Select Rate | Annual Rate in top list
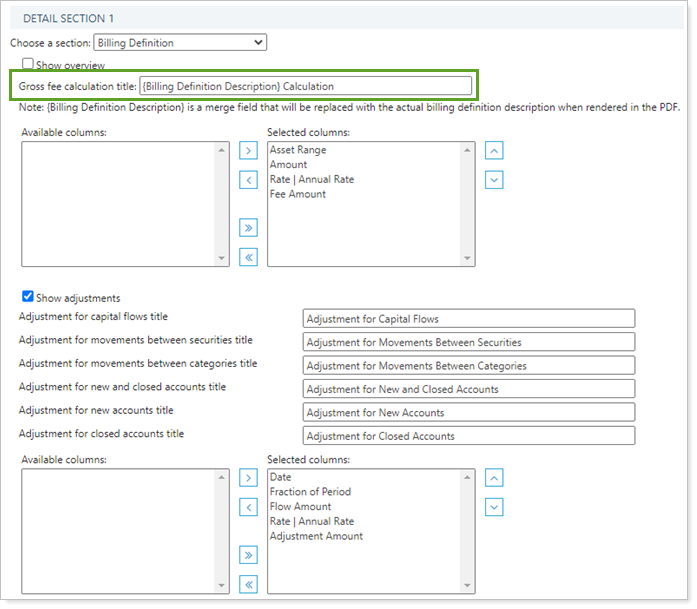This screenshot has width=697, height=609. tap(312, 179)
